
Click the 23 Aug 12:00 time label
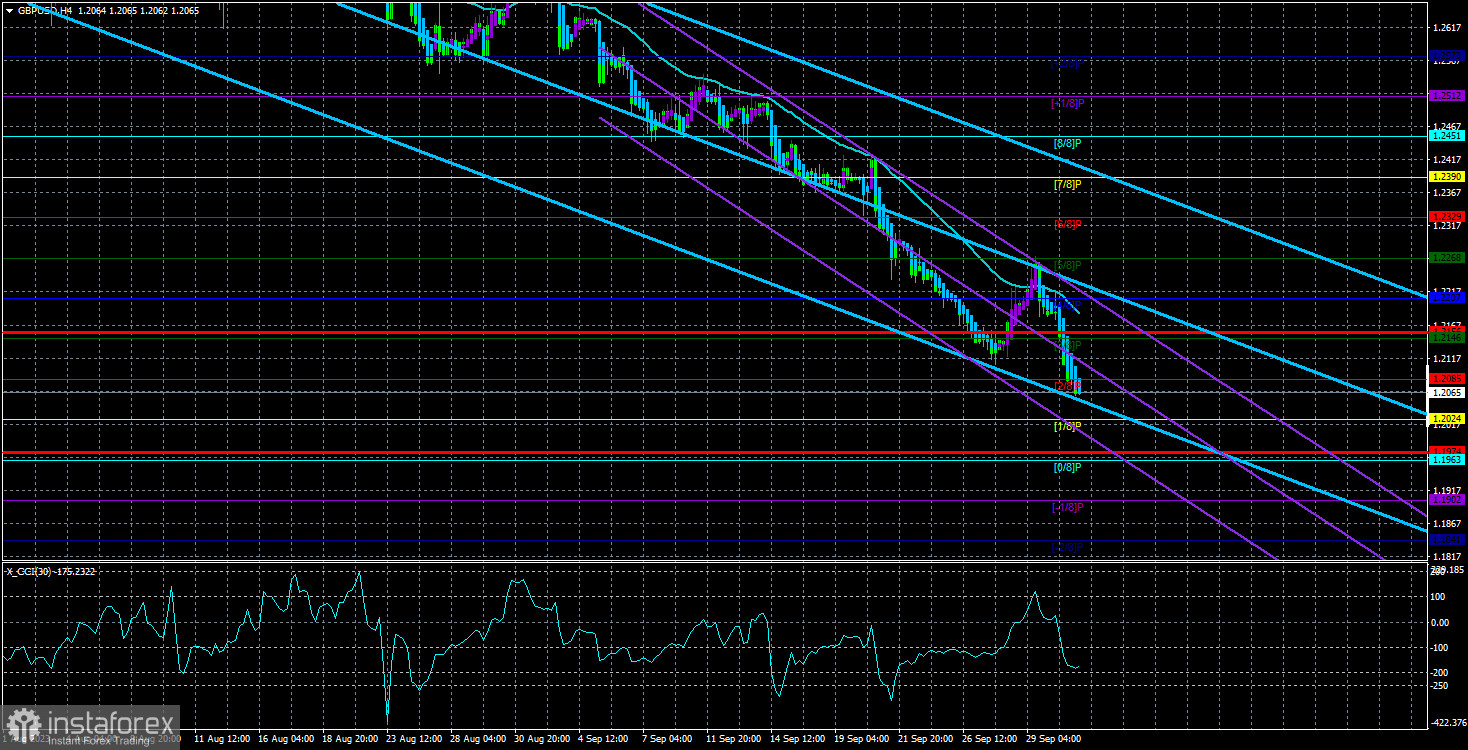coord(414,739)
